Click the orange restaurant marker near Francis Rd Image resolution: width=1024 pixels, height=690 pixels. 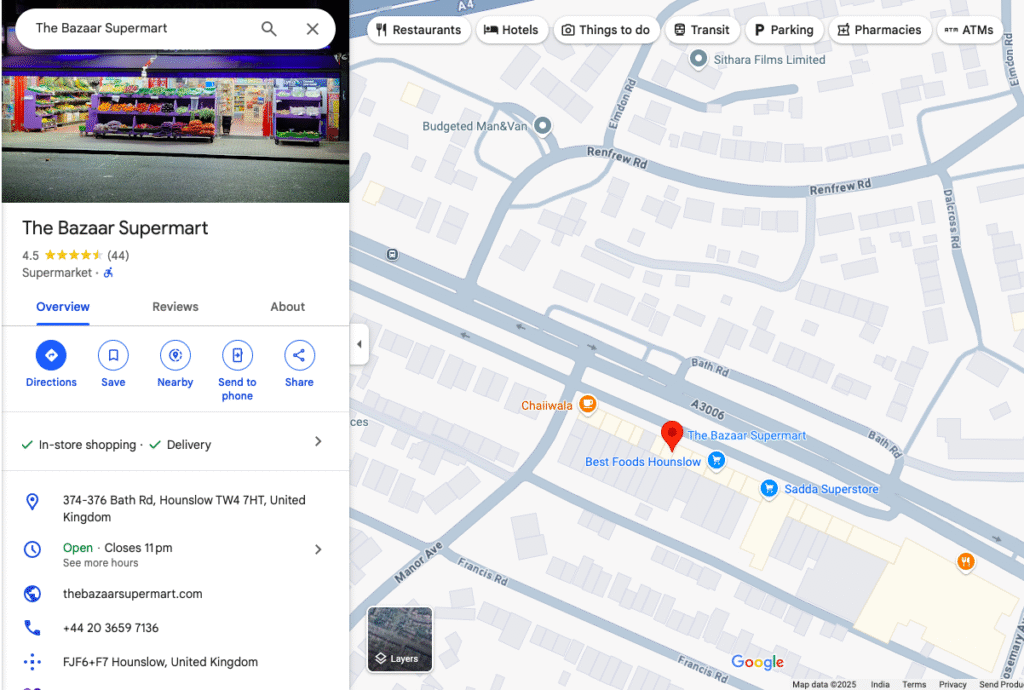coord(966,561)
